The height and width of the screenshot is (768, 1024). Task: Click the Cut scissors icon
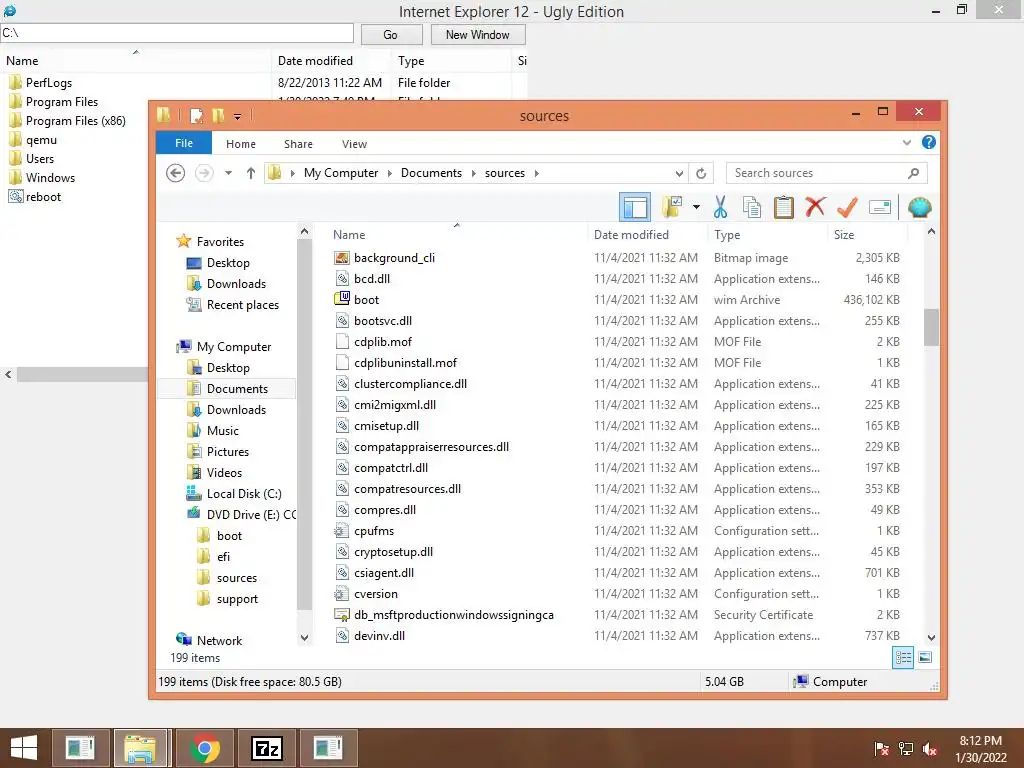(x=720, y=208)
